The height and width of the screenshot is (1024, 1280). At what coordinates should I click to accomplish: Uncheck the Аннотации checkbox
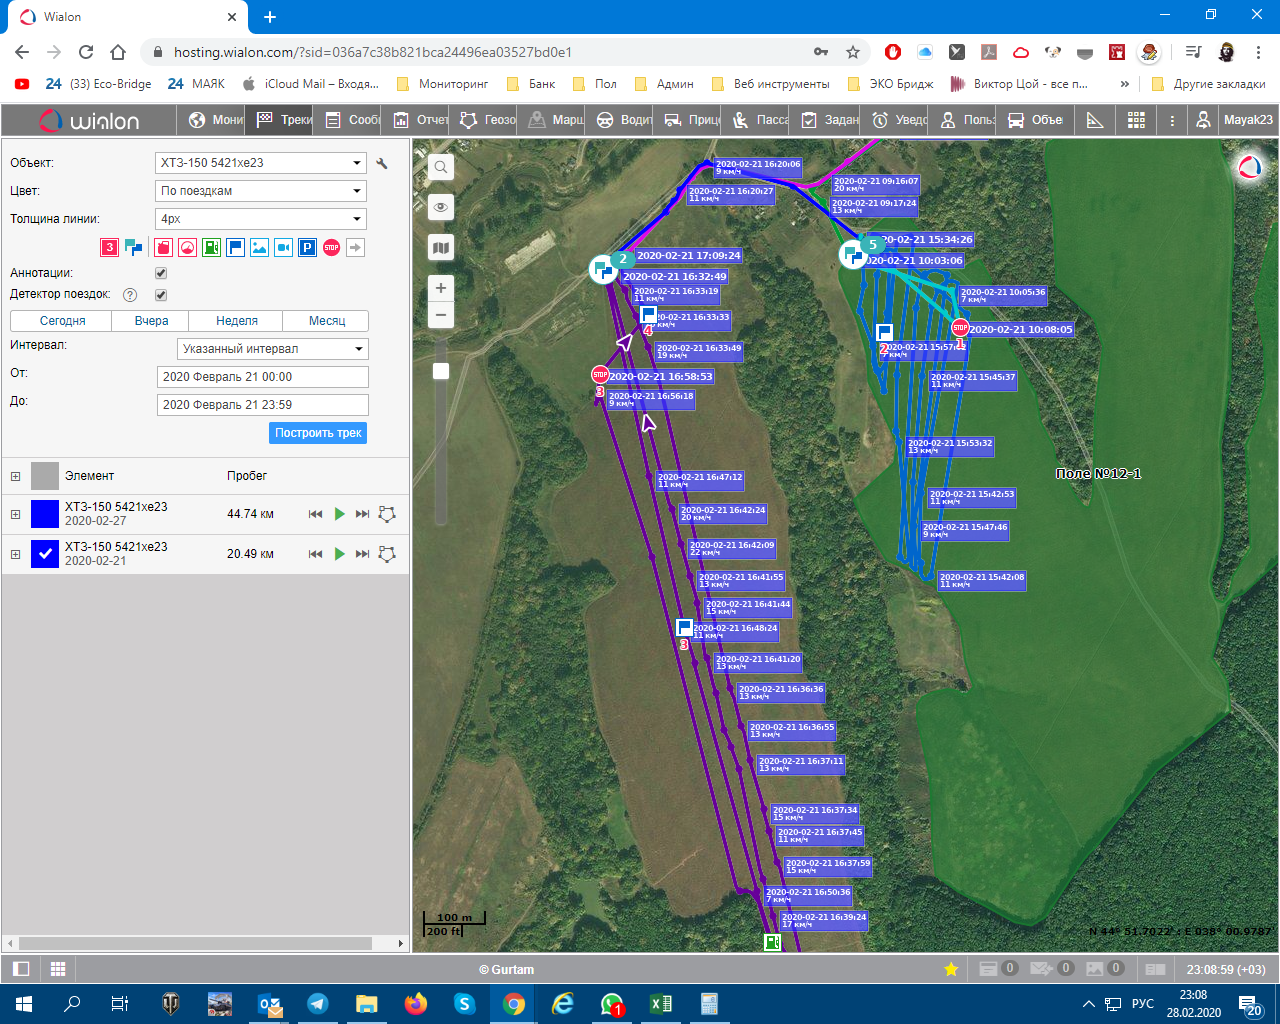(x=161, y=273)
